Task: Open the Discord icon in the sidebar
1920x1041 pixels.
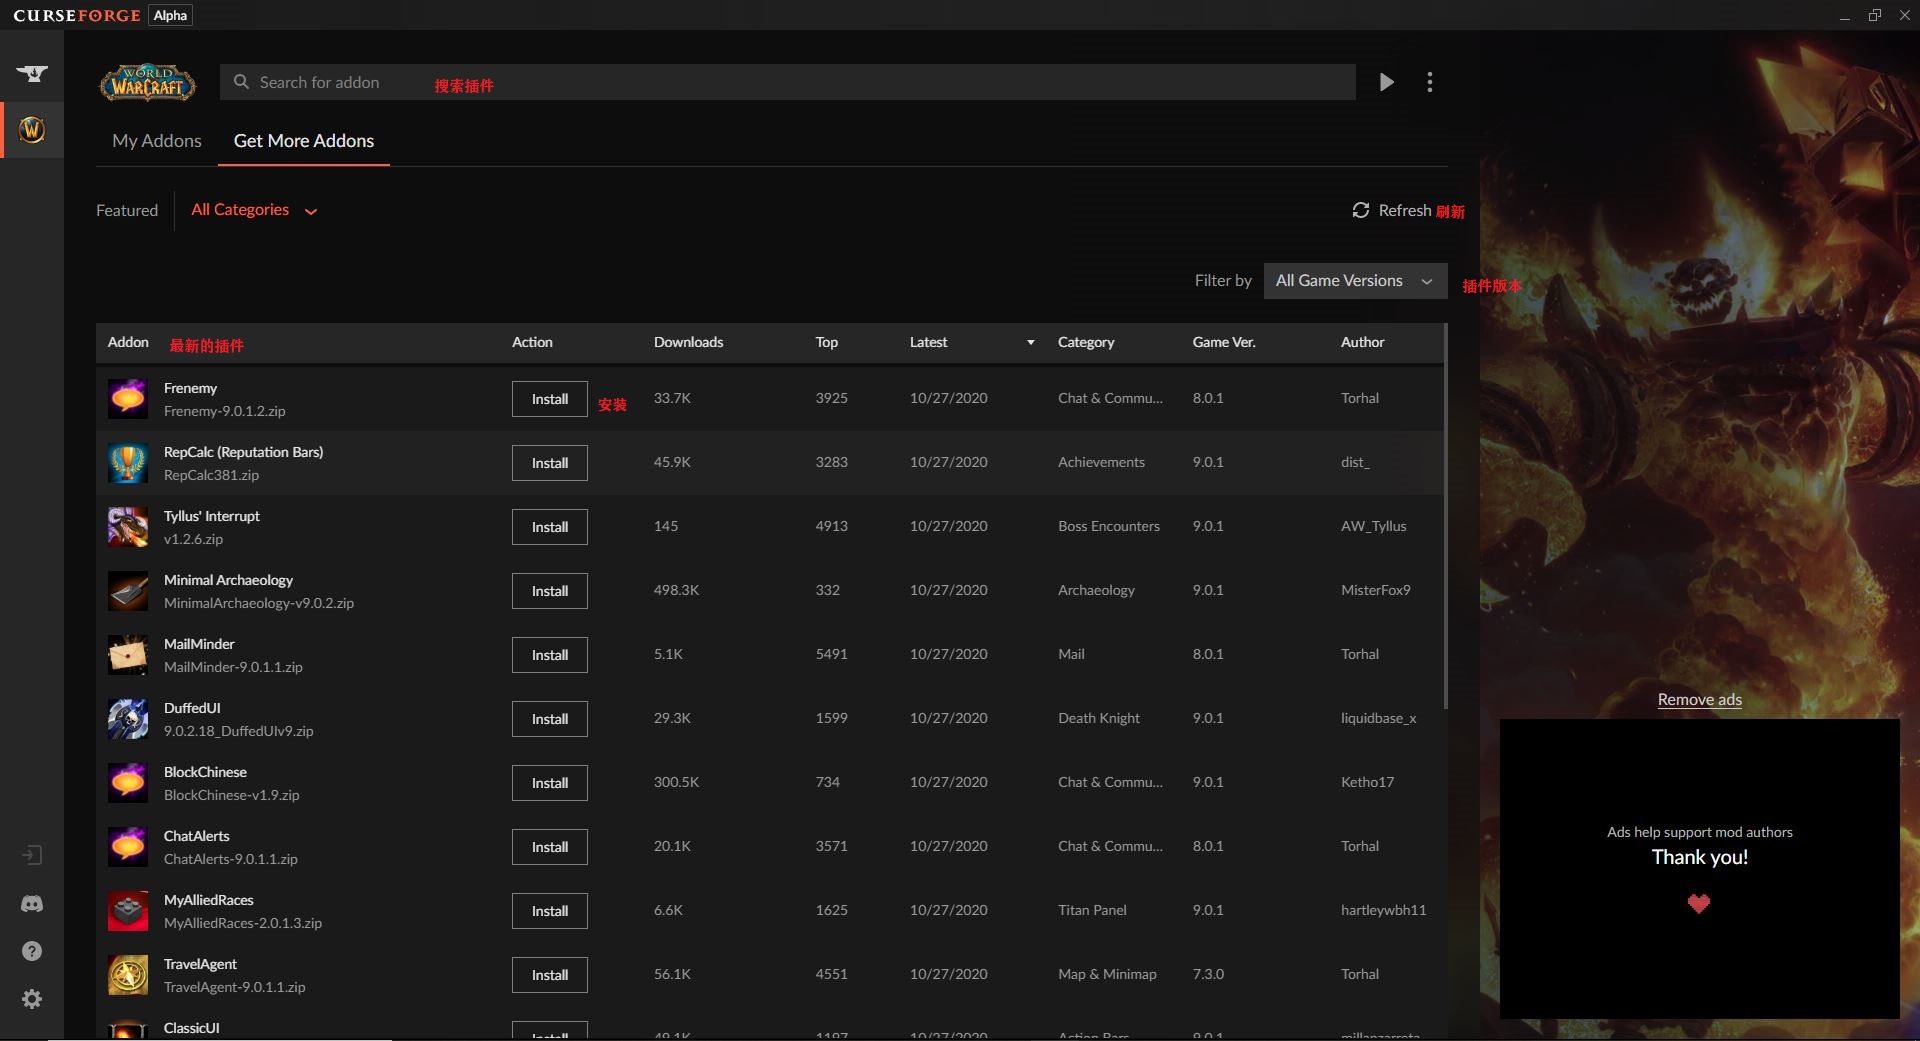Action: [32, 903]
